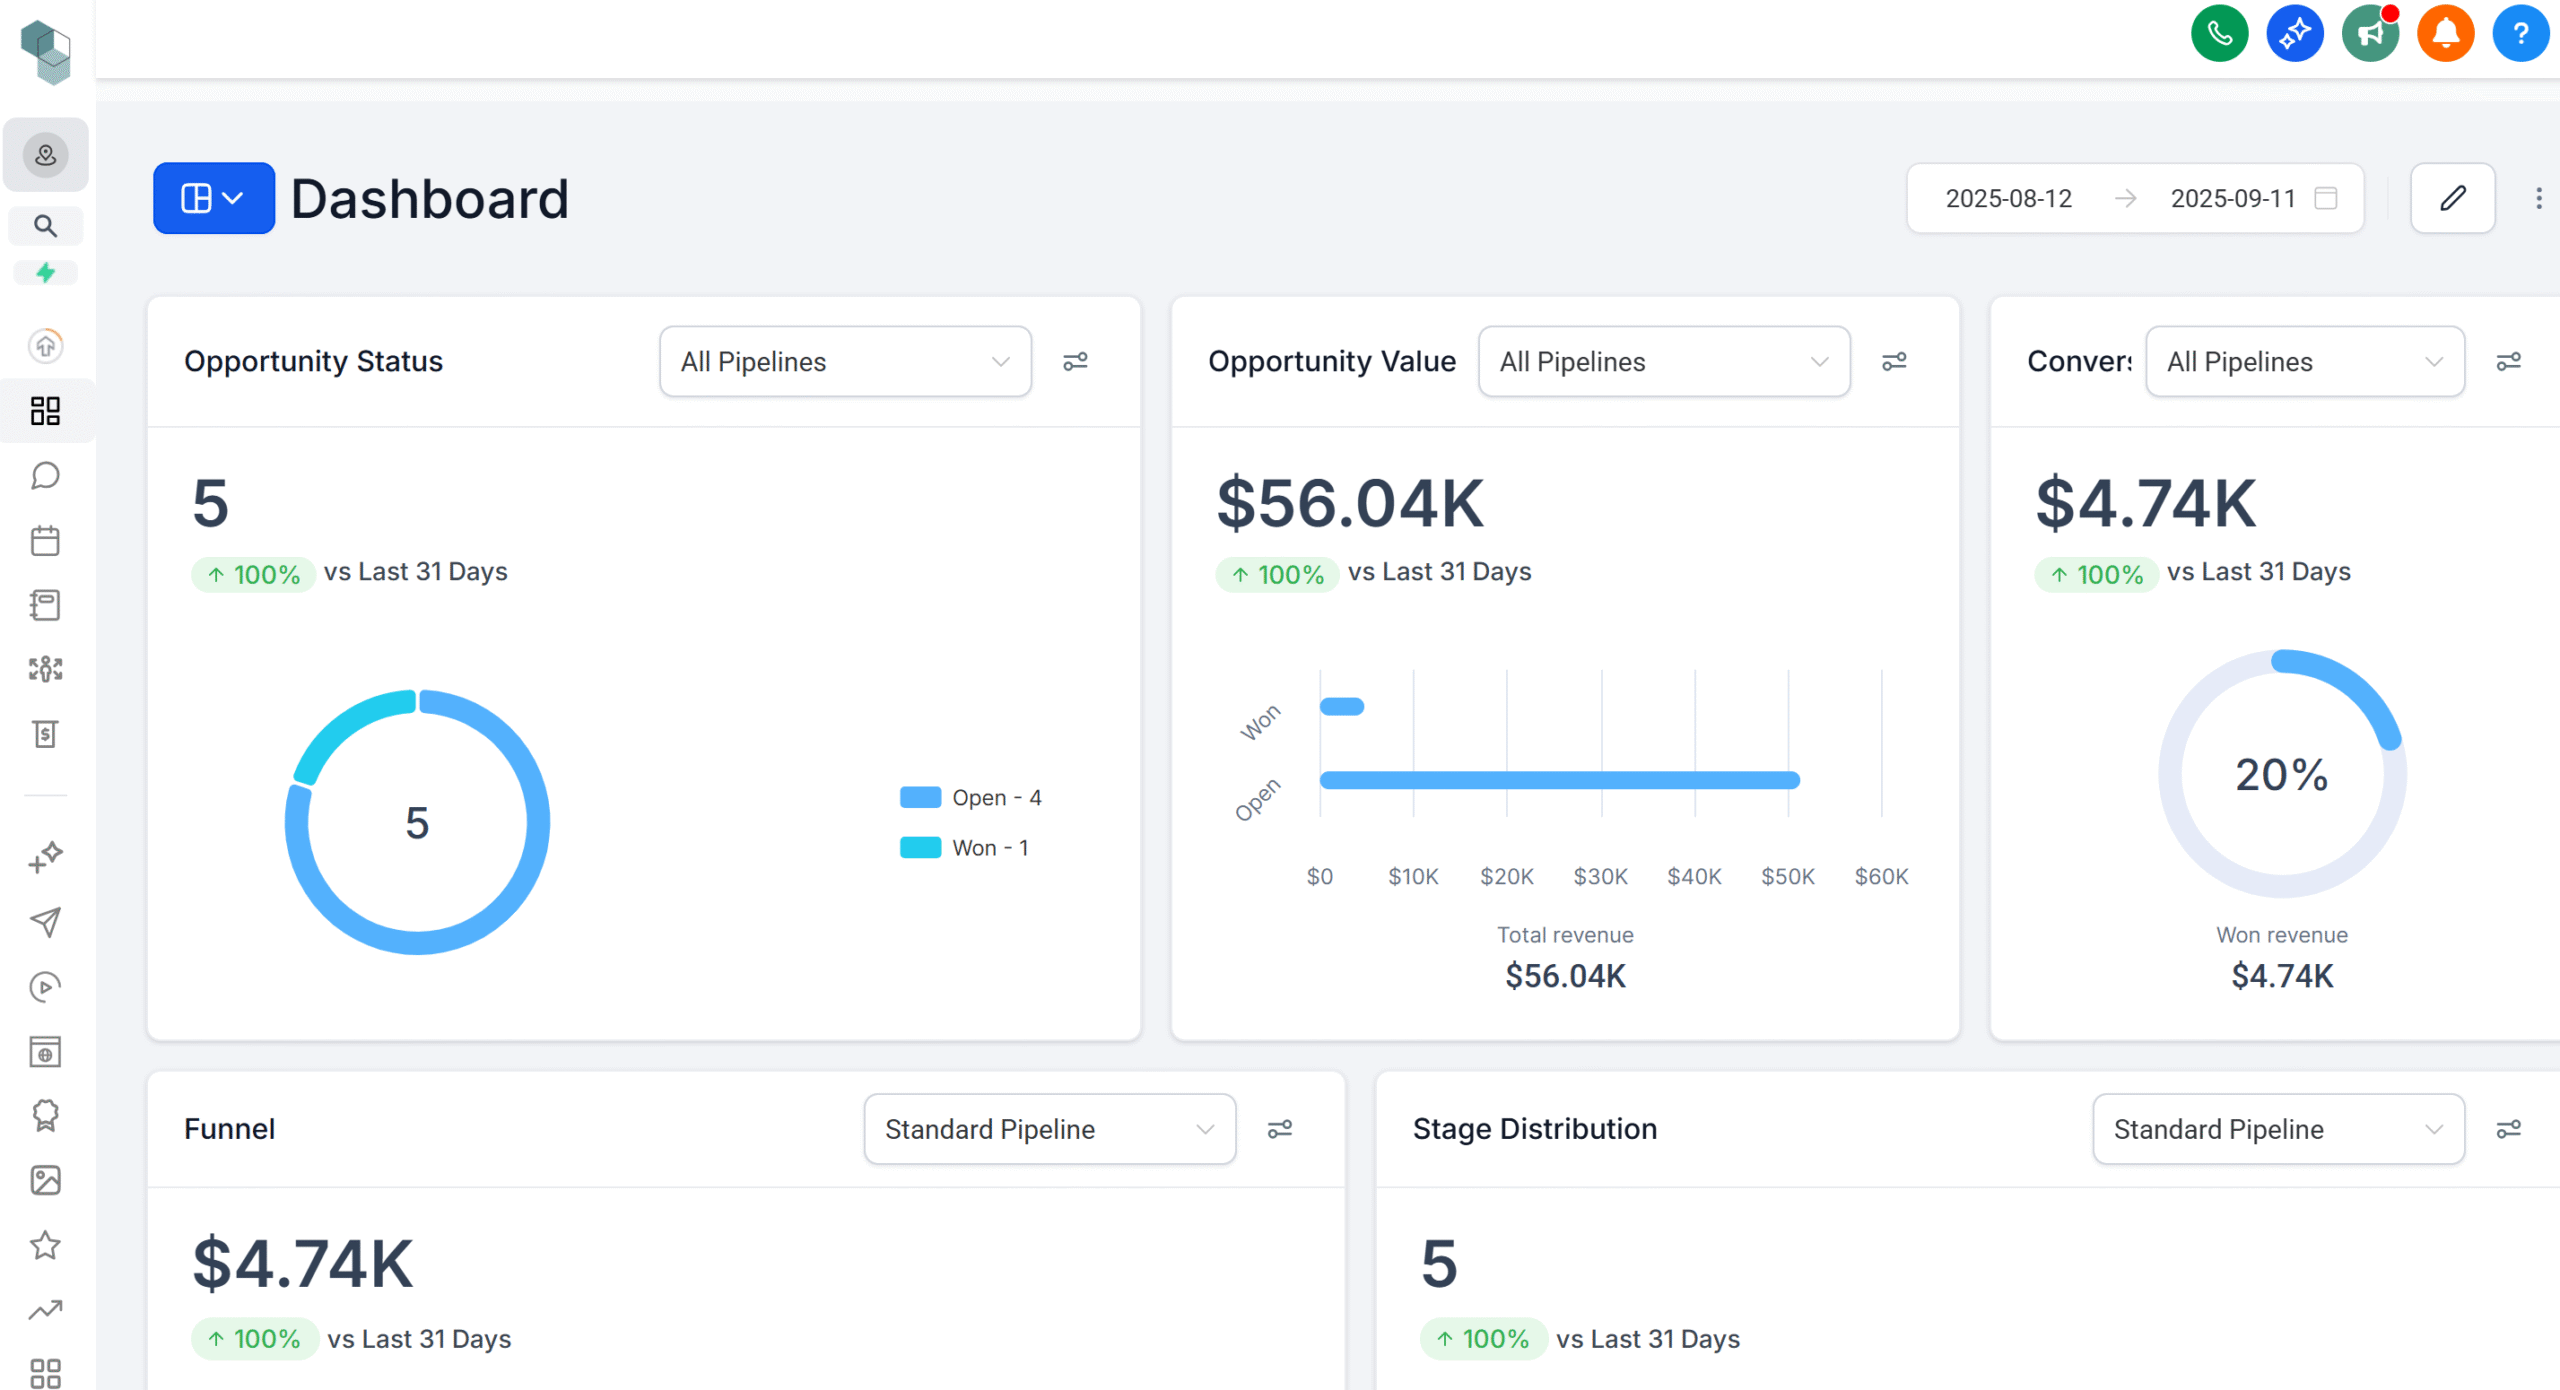Open the blue help question icon

click(x=2520, y=34)
